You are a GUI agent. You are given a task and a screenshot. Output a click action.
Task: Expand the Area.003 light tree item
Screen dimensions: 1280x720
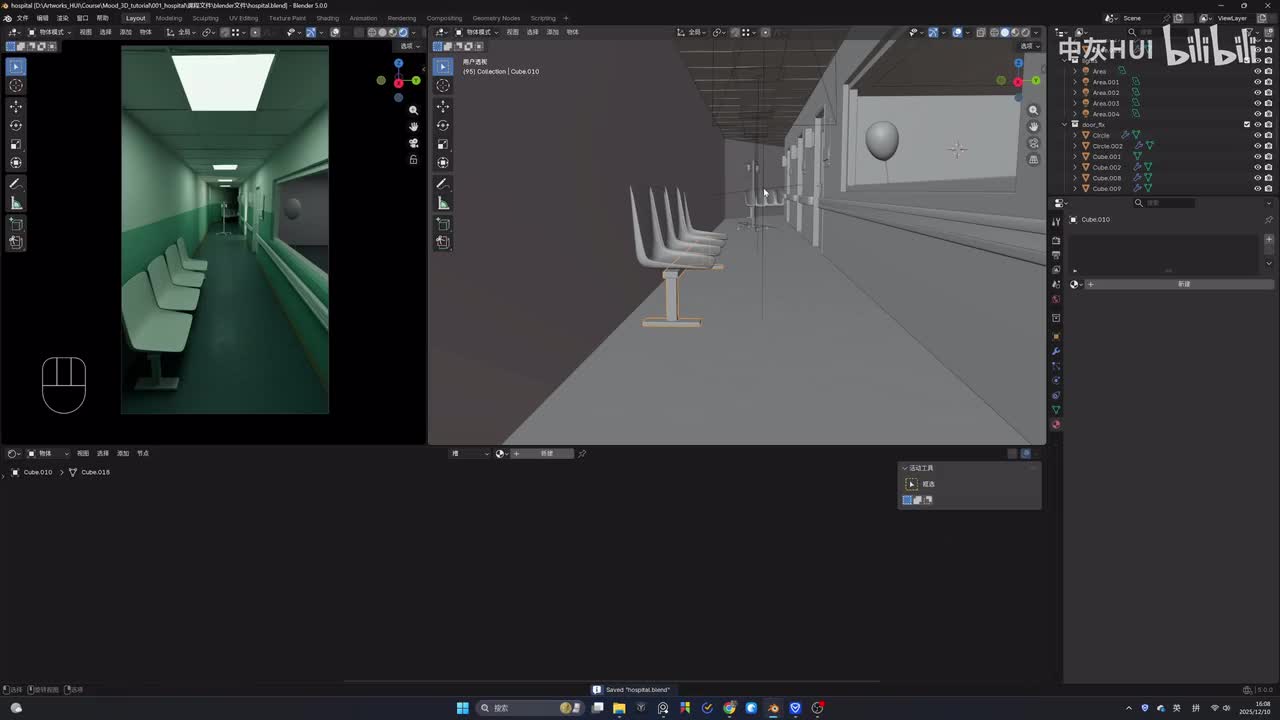[x=1075, y=103]
